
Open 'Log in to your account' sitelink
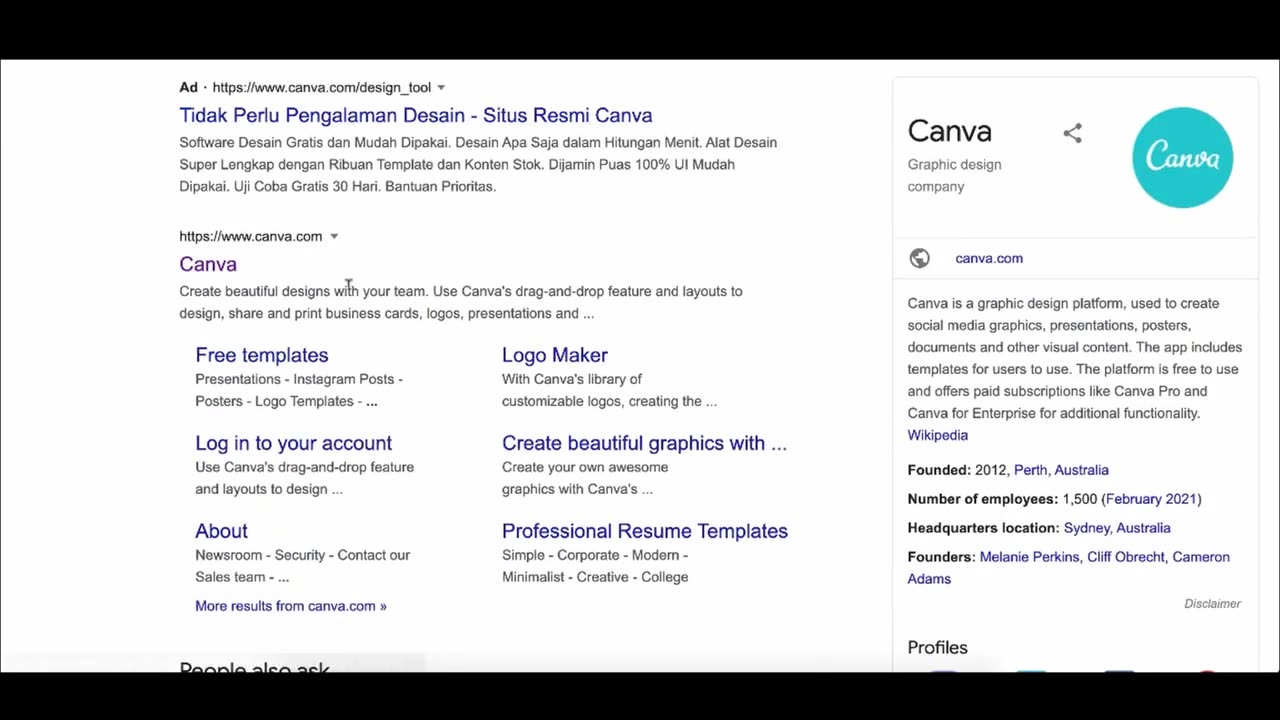click(x=294, y=443)
